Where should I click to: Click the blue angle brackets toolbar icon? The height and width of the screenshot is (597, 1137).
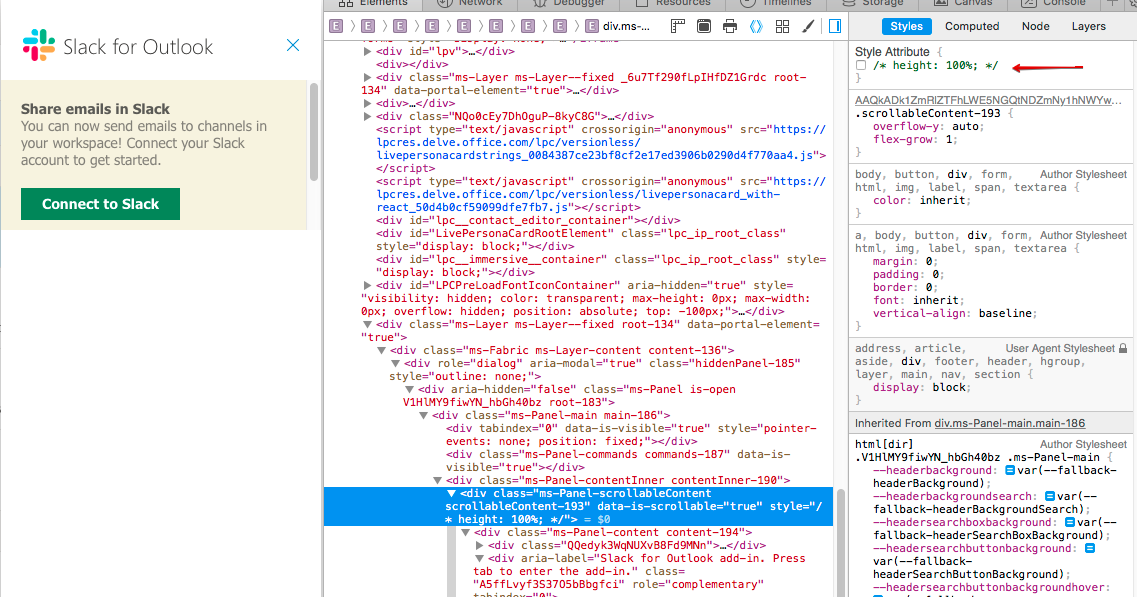pos(756,27)
